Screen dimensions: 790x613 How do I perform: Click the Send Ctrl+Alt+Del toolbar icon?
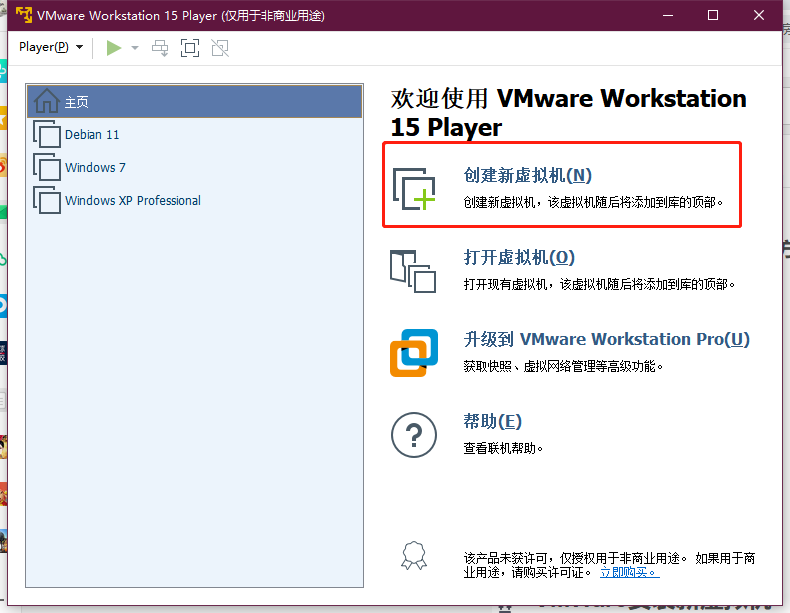click(x=160, y=48)
